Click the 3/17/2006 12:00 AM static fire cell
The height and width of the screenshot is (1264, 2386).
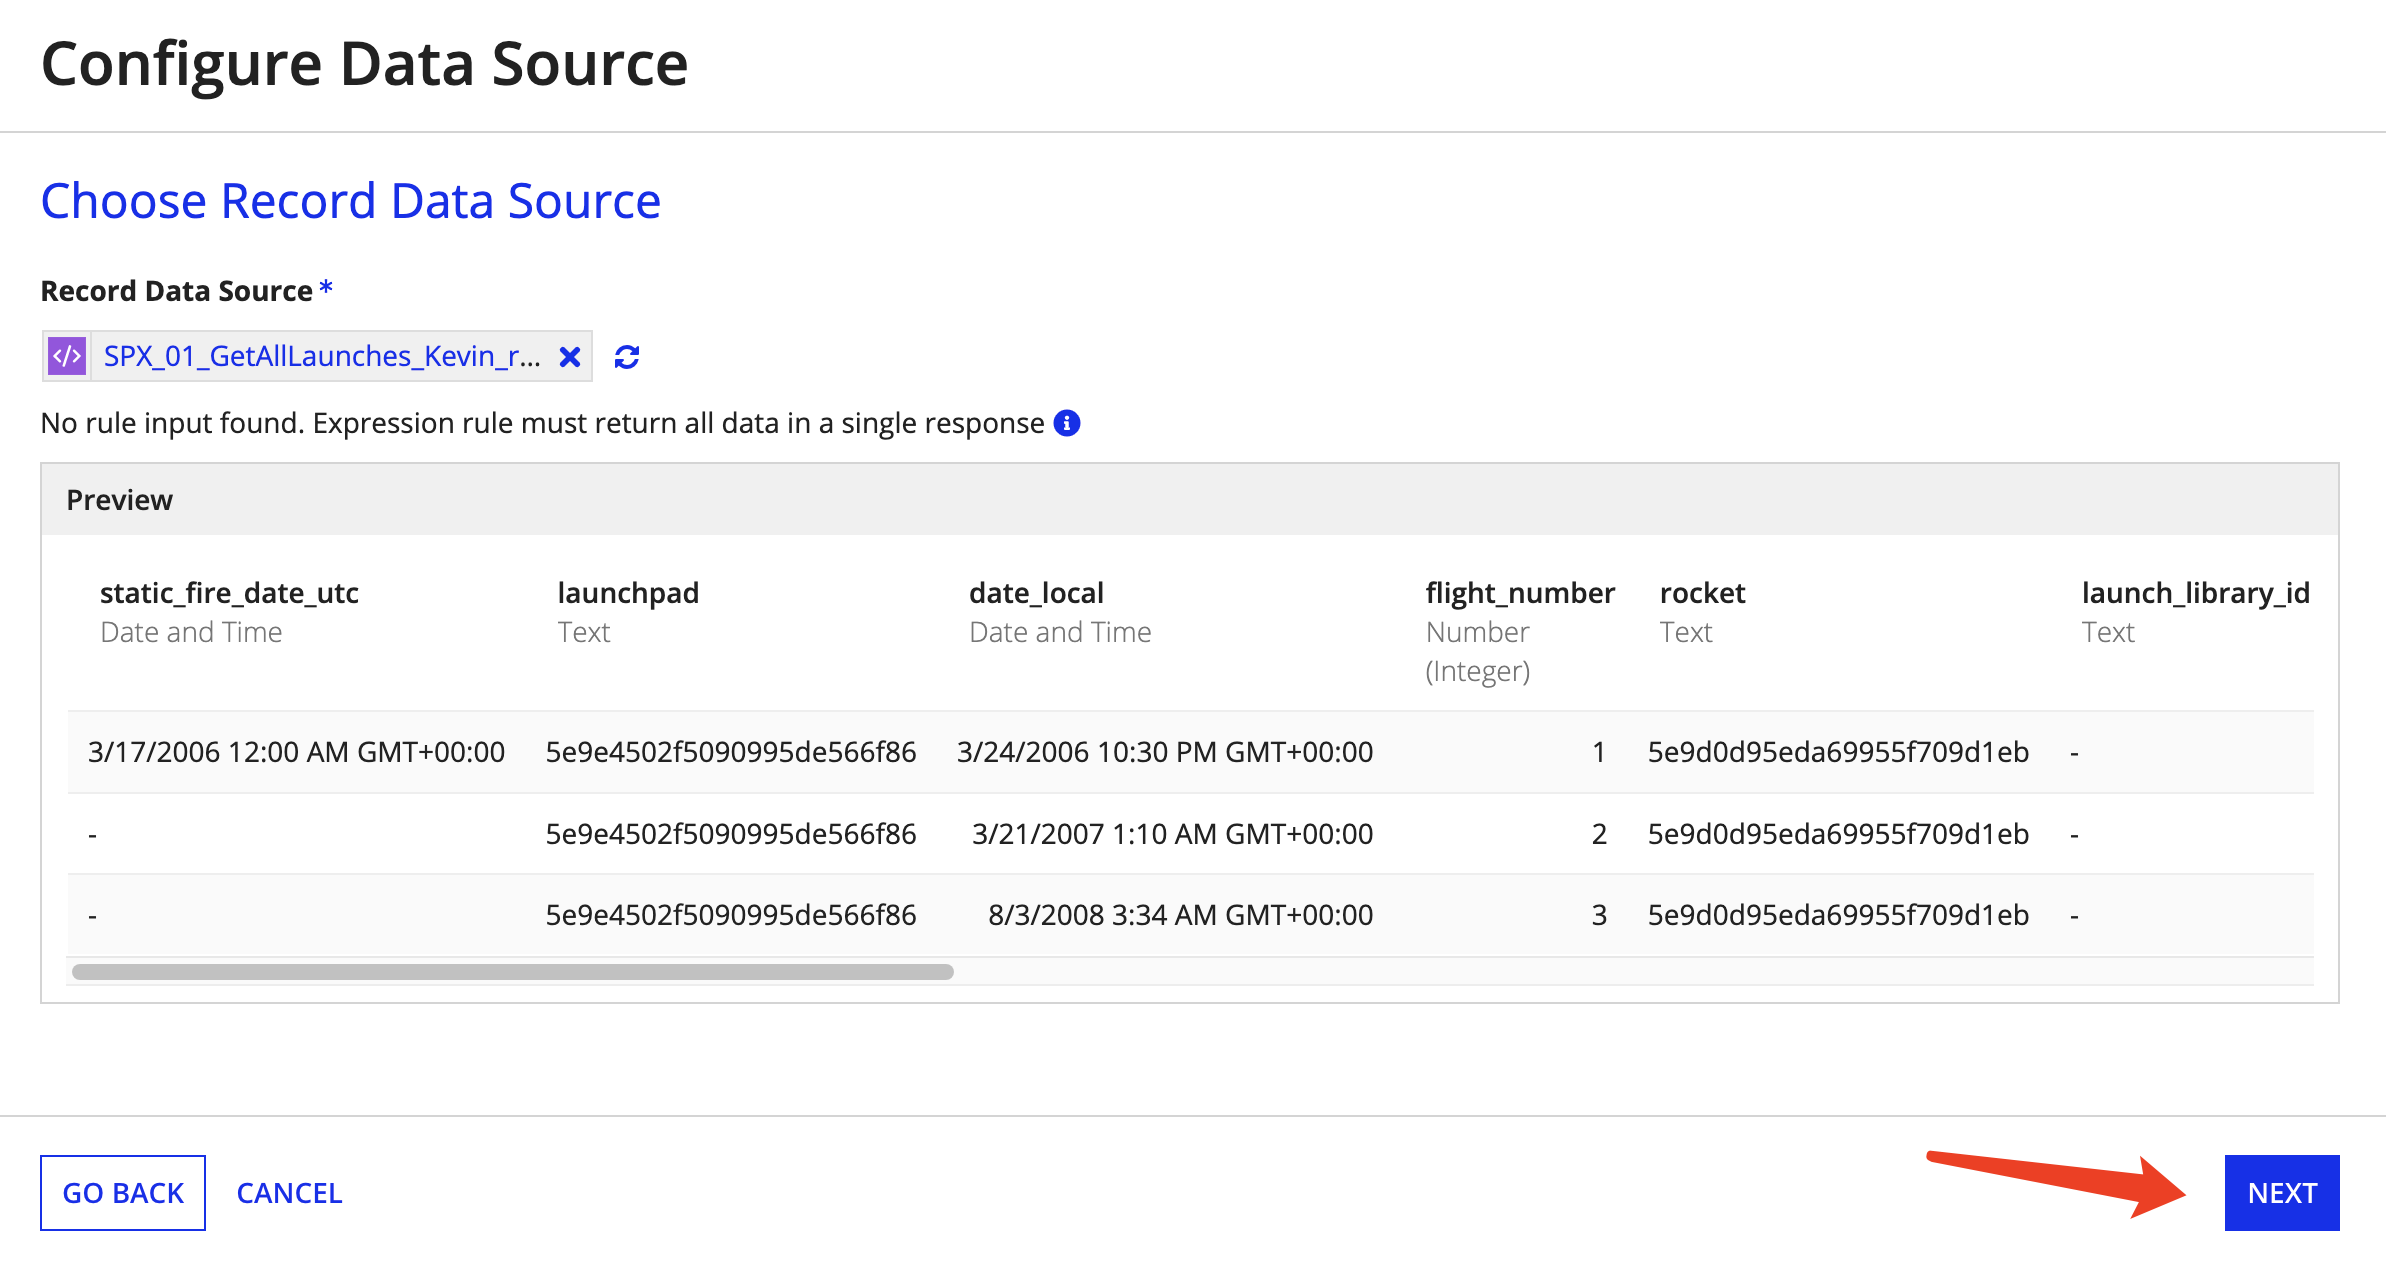[x=296, y=752]
